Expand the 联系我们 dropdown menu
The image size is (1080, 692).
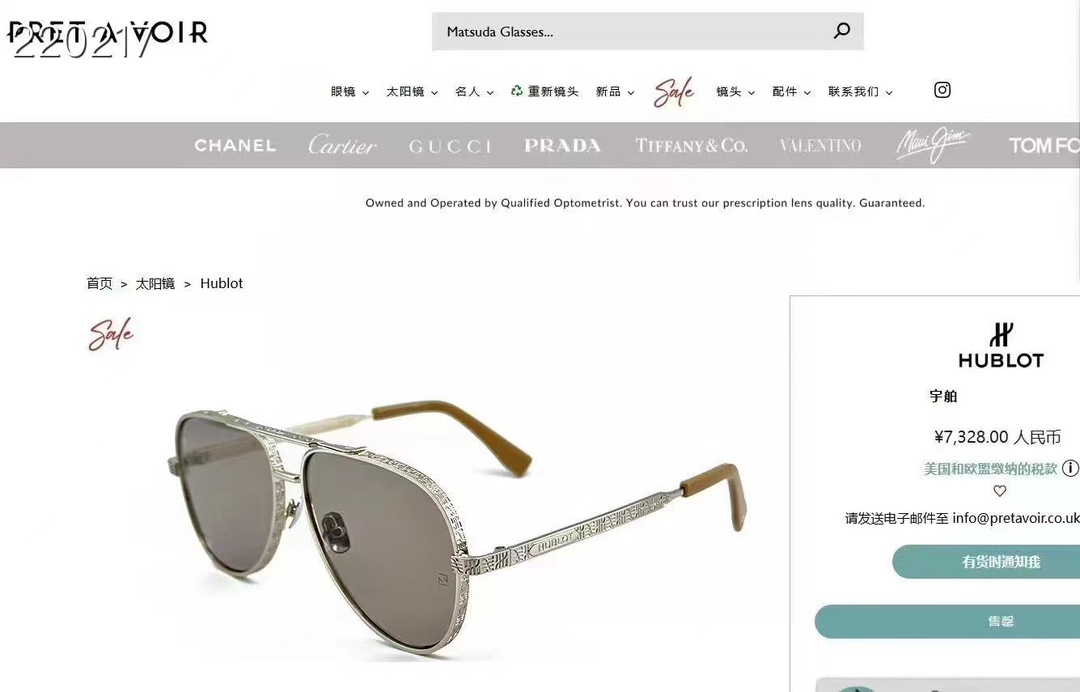point(860,92)
